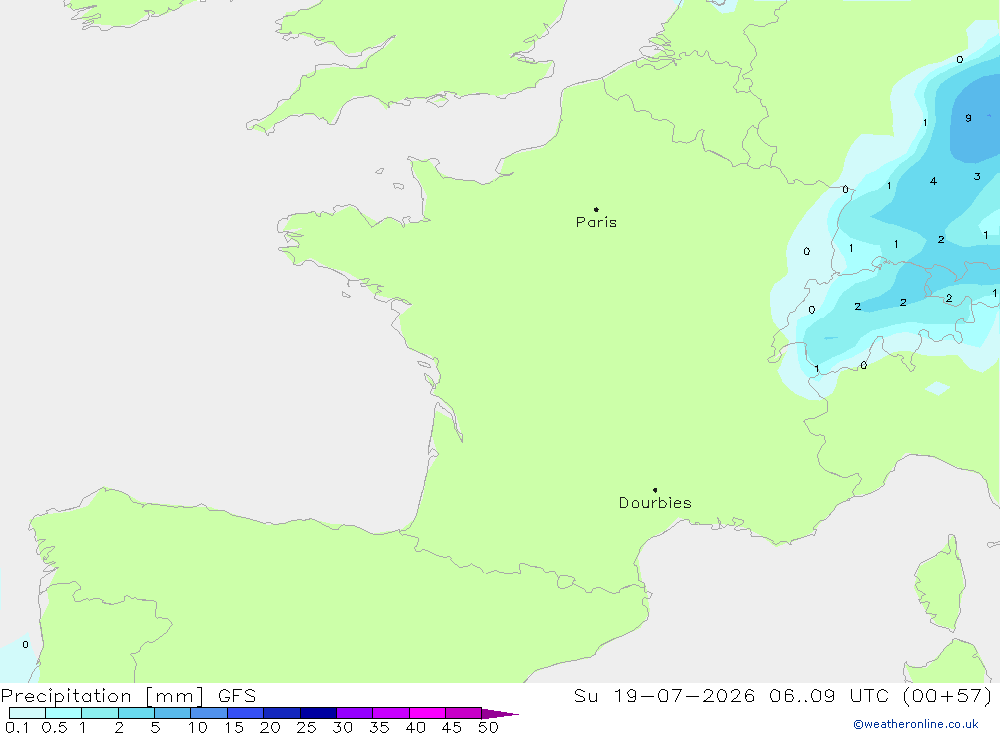The image size is (1000, 733).
Task: Click the legend label 40
Action: [416, 727]
